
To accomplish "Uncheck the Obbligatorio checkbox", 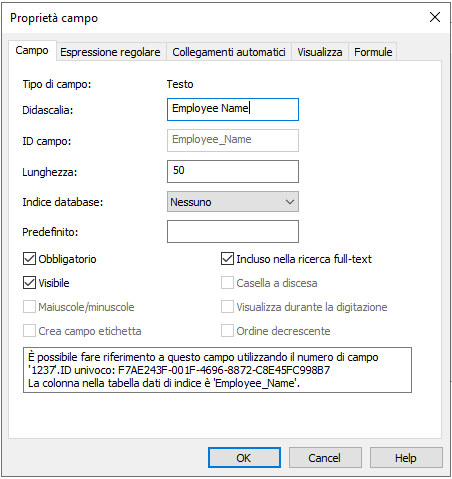I will coord(29,259).
